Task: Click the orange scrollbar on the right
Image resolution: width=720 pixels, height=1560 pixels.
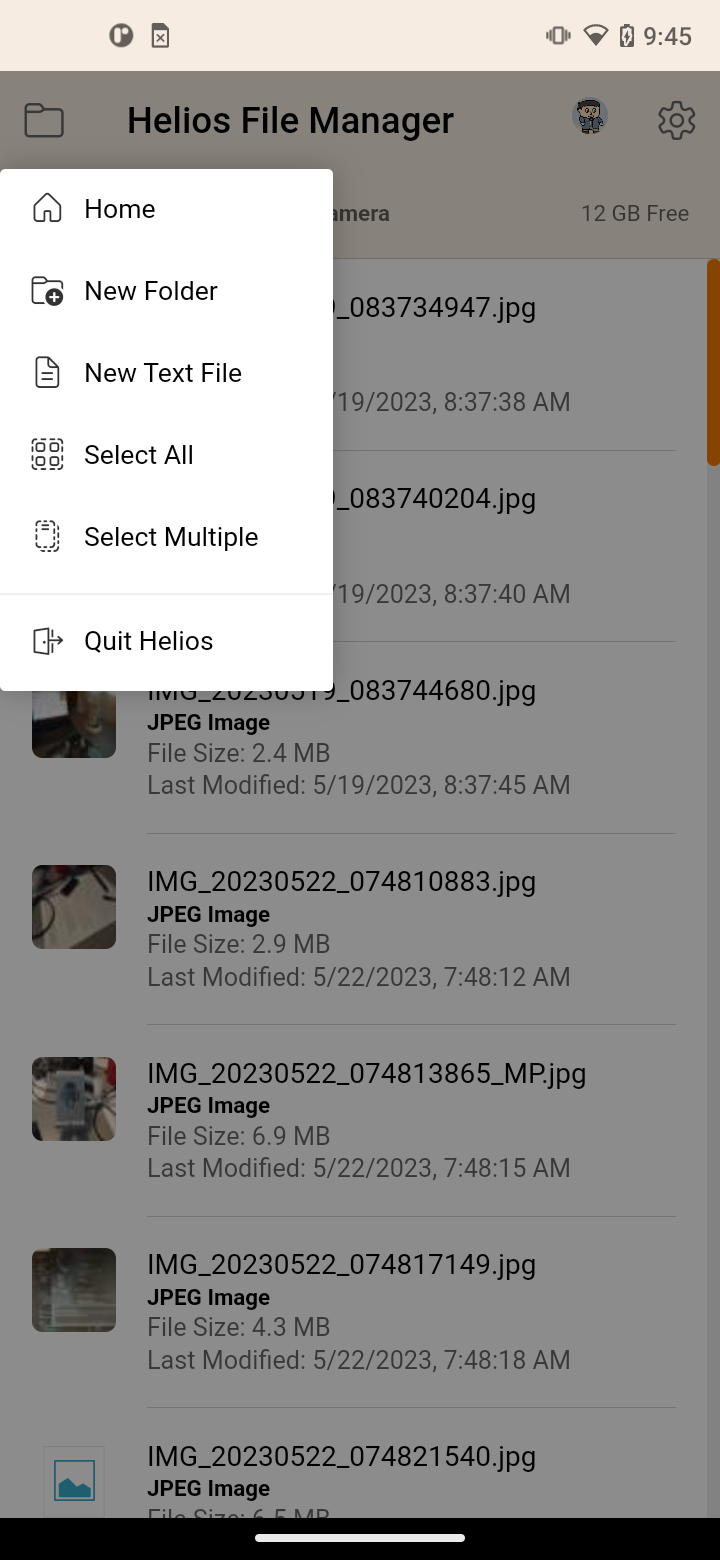Action: click(711, 360)
